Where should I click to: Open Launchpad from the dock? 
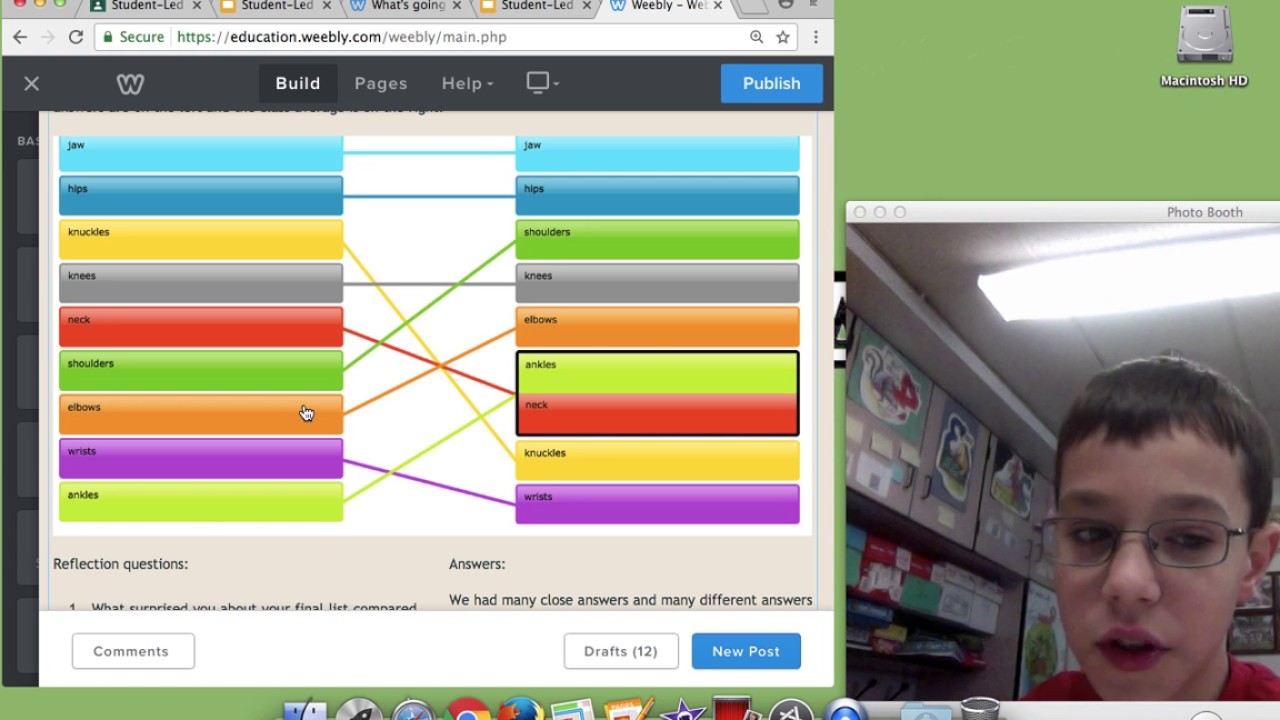[359, 709]
